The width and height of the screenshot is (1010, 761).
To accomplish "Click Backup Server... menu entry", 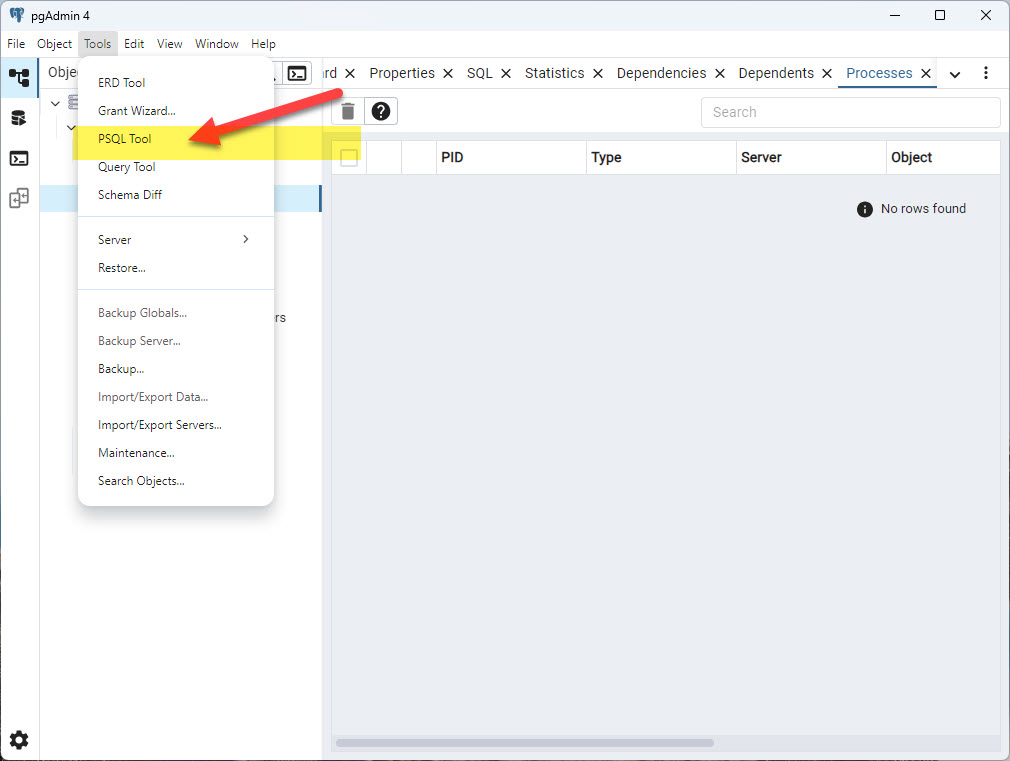I will [176, 341].
